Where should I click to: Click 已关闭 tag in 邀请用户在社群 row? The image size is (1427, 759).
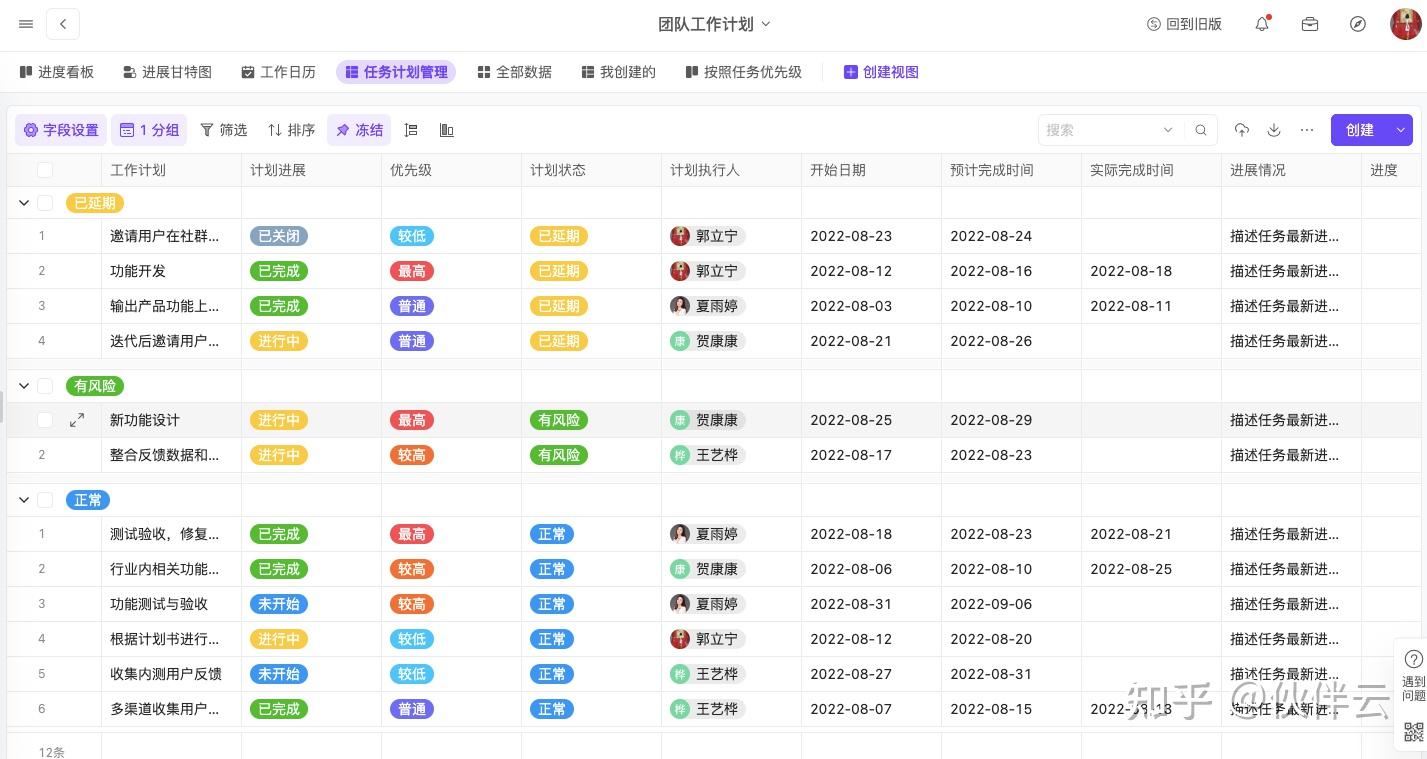coord(279,236)
